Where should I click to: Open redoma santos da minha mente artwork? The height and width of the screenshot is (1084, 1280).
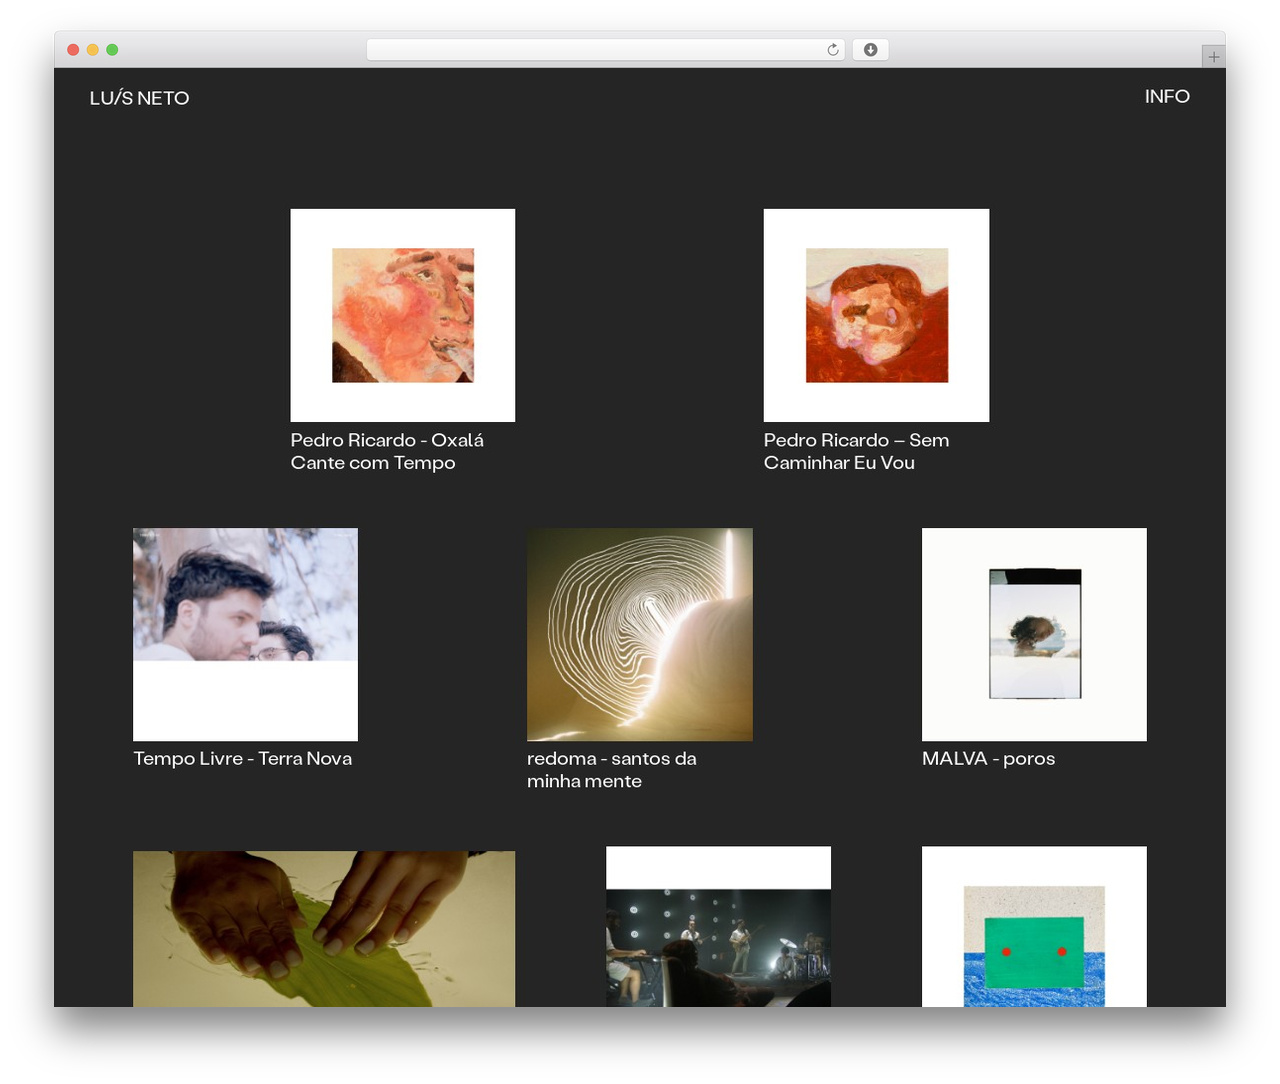pyautogui.click(x=640, y=634)
